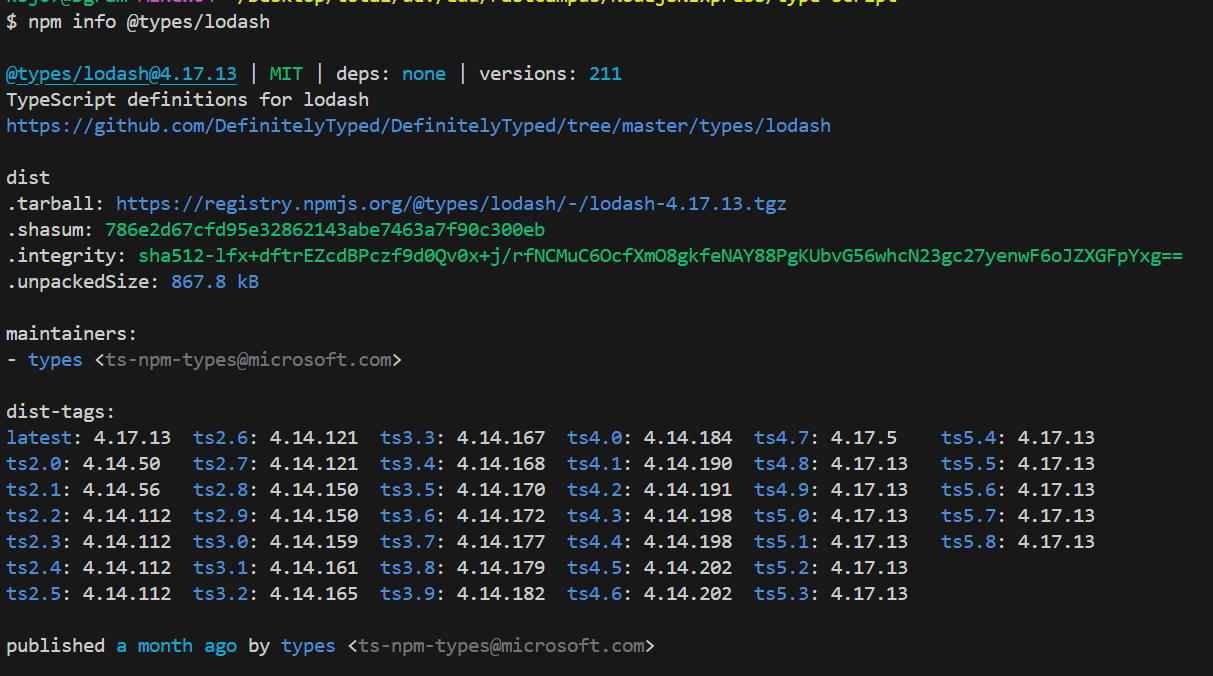
Task: Open the lodash-4.17.13.tgz tarball link
Action: (x=451, y=204)
